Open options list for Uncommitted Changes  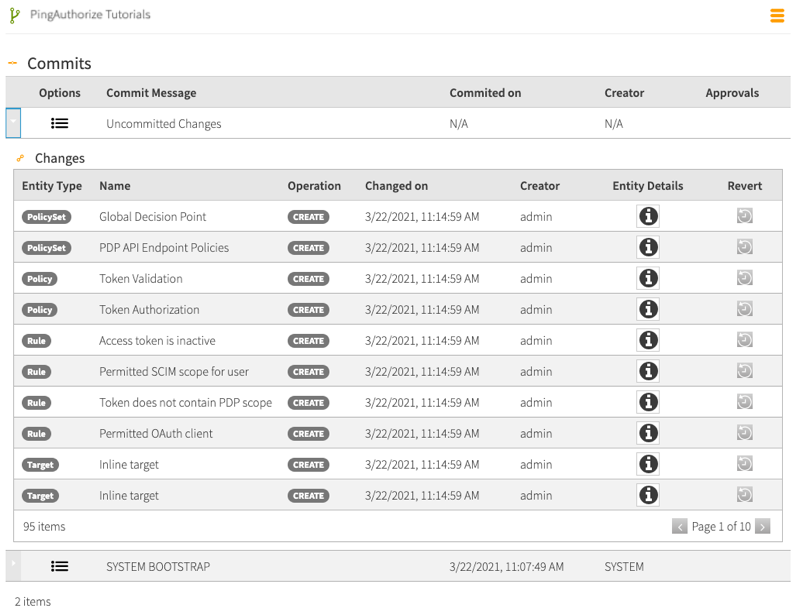pyautogui.click(x=60, y=124)
